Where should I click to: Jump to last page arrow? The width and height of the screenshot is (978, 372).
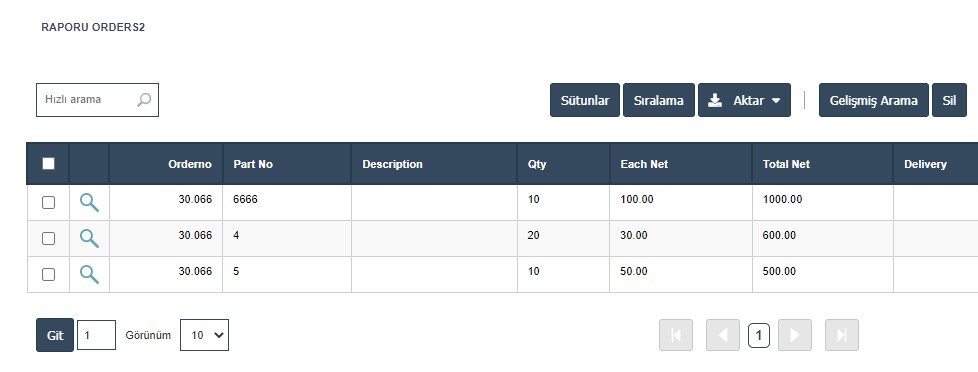[x=841, y=335]
